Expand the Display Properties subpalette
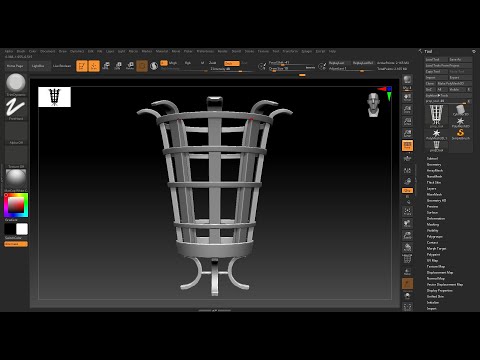The width and height of the screenshot is (480, 360). click(440, 290)
